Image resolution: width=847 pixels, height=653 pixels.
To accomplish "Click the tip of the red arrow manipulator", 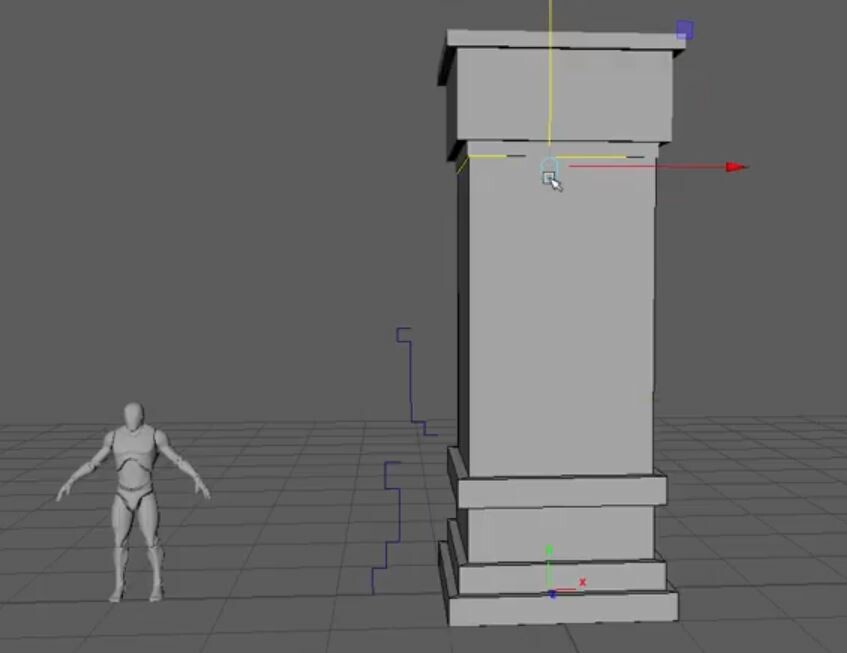I will [x=740, y=166].
